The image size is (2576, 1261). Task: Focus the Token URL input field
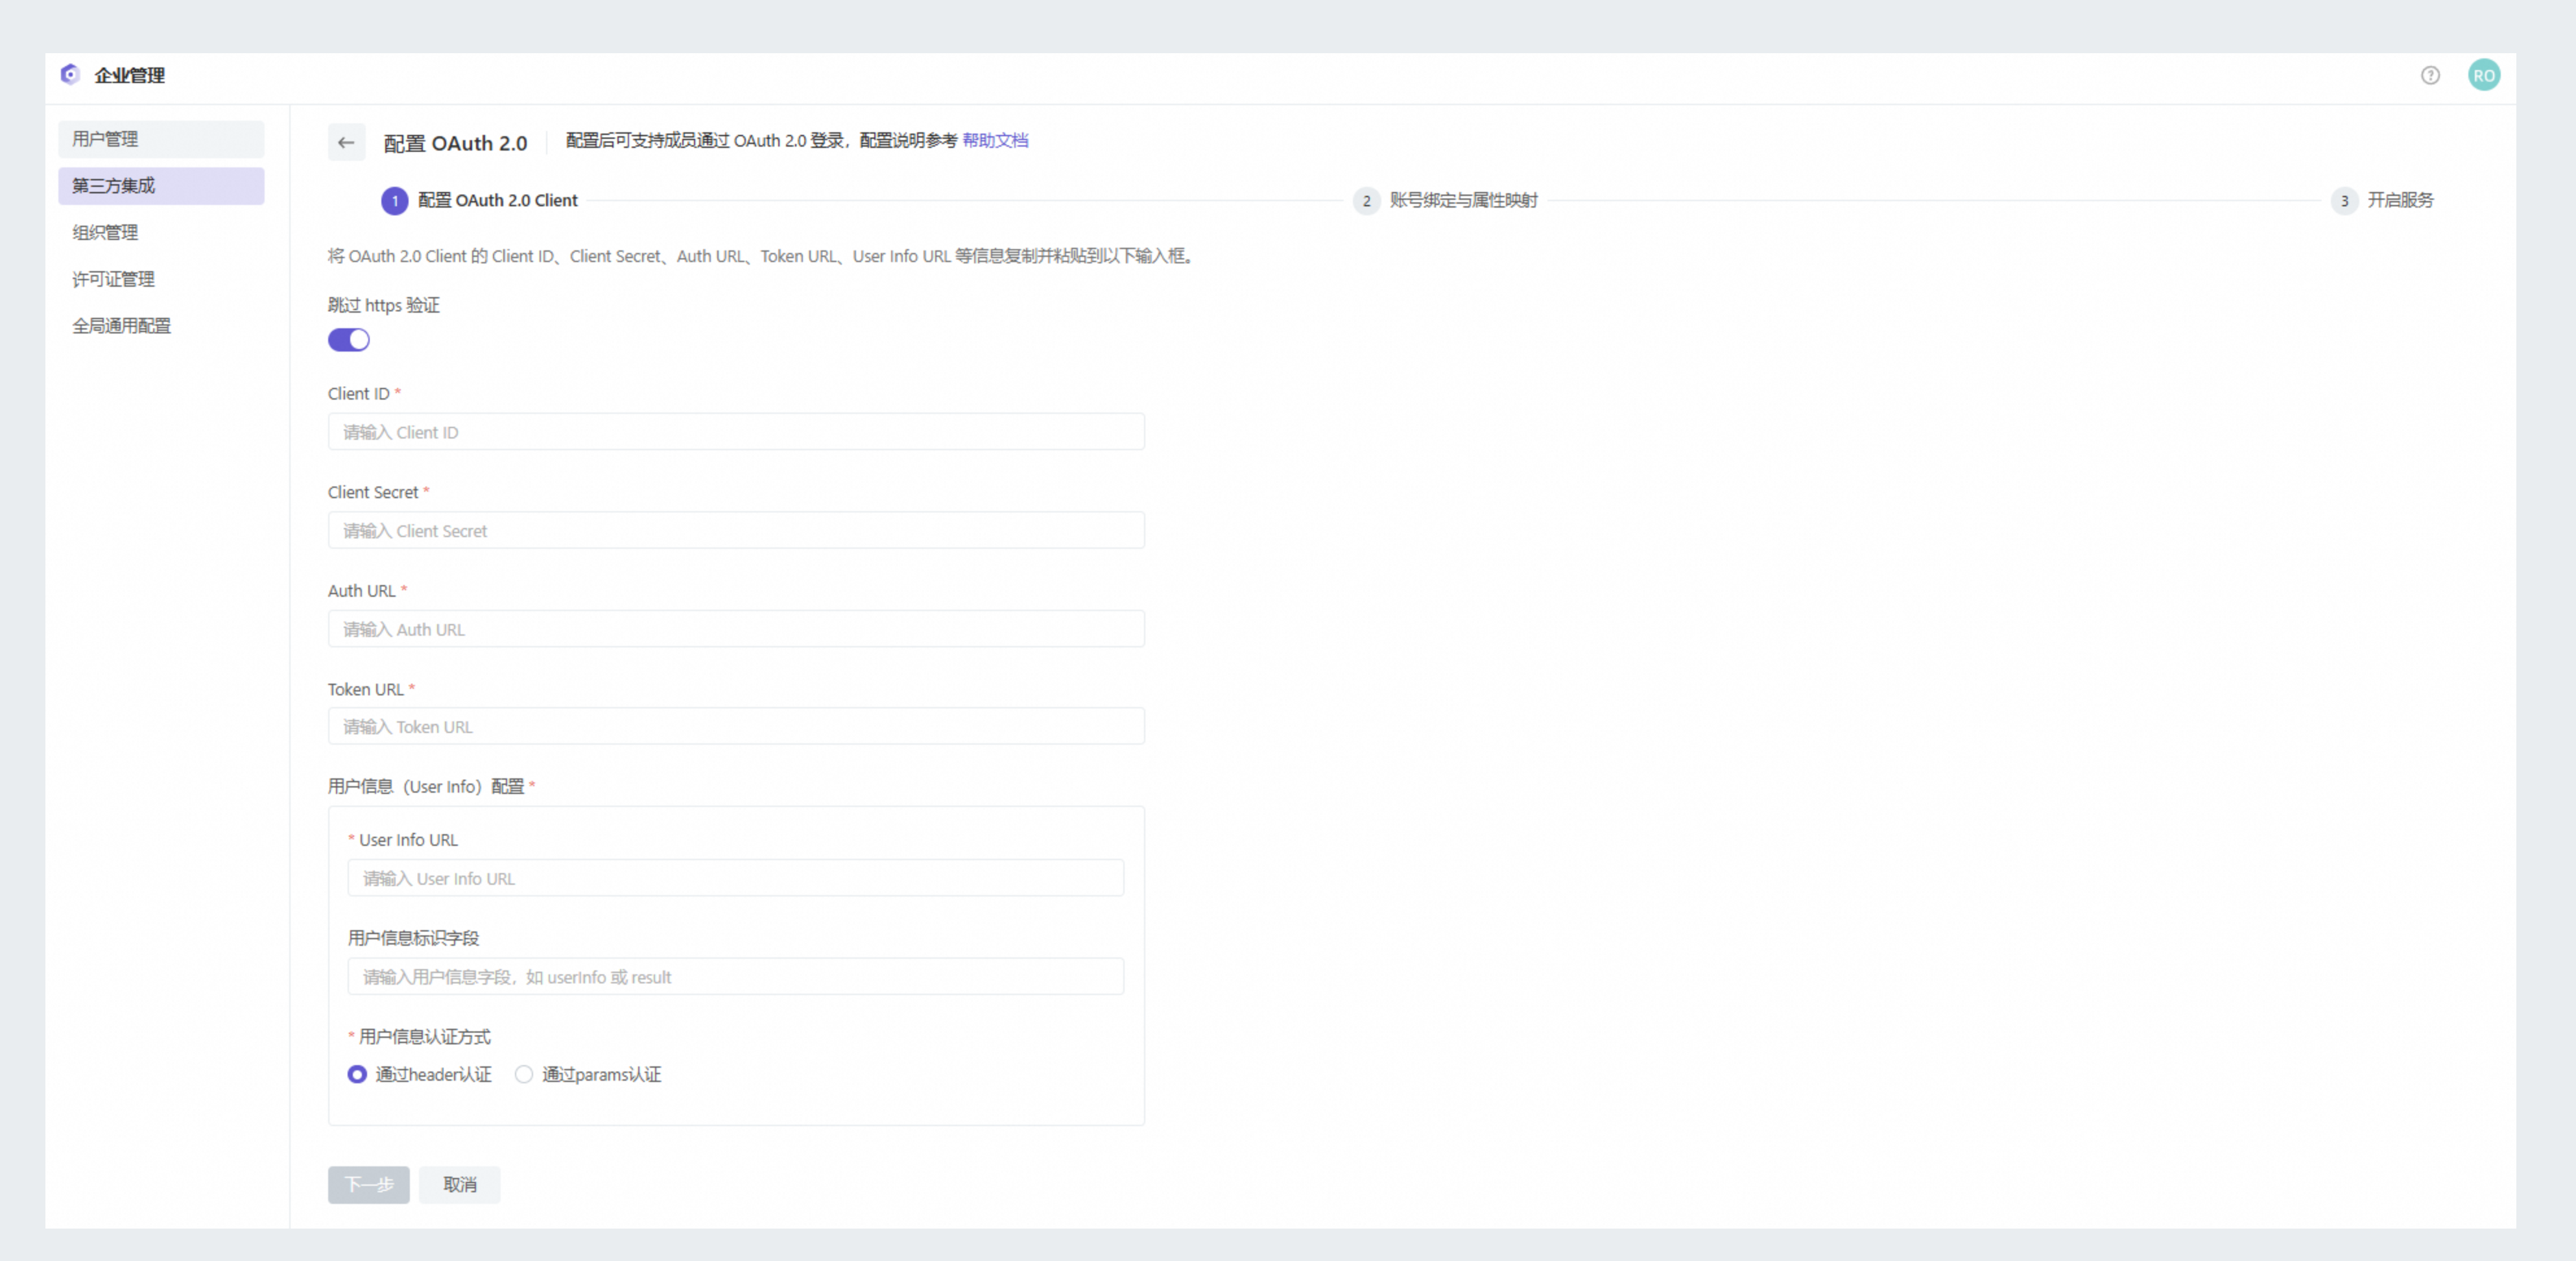736,727
